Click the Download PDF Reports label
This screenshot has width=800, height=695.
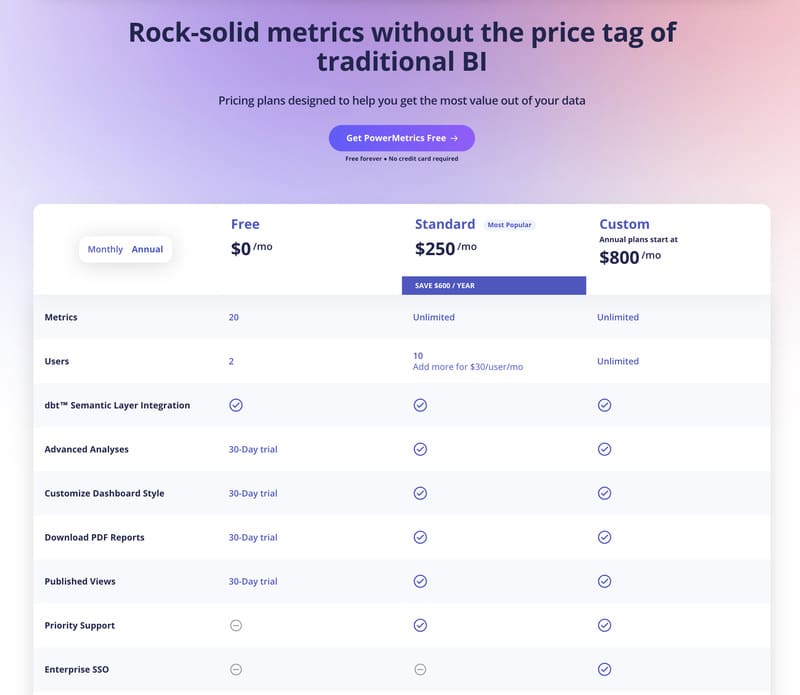[94, 537]
